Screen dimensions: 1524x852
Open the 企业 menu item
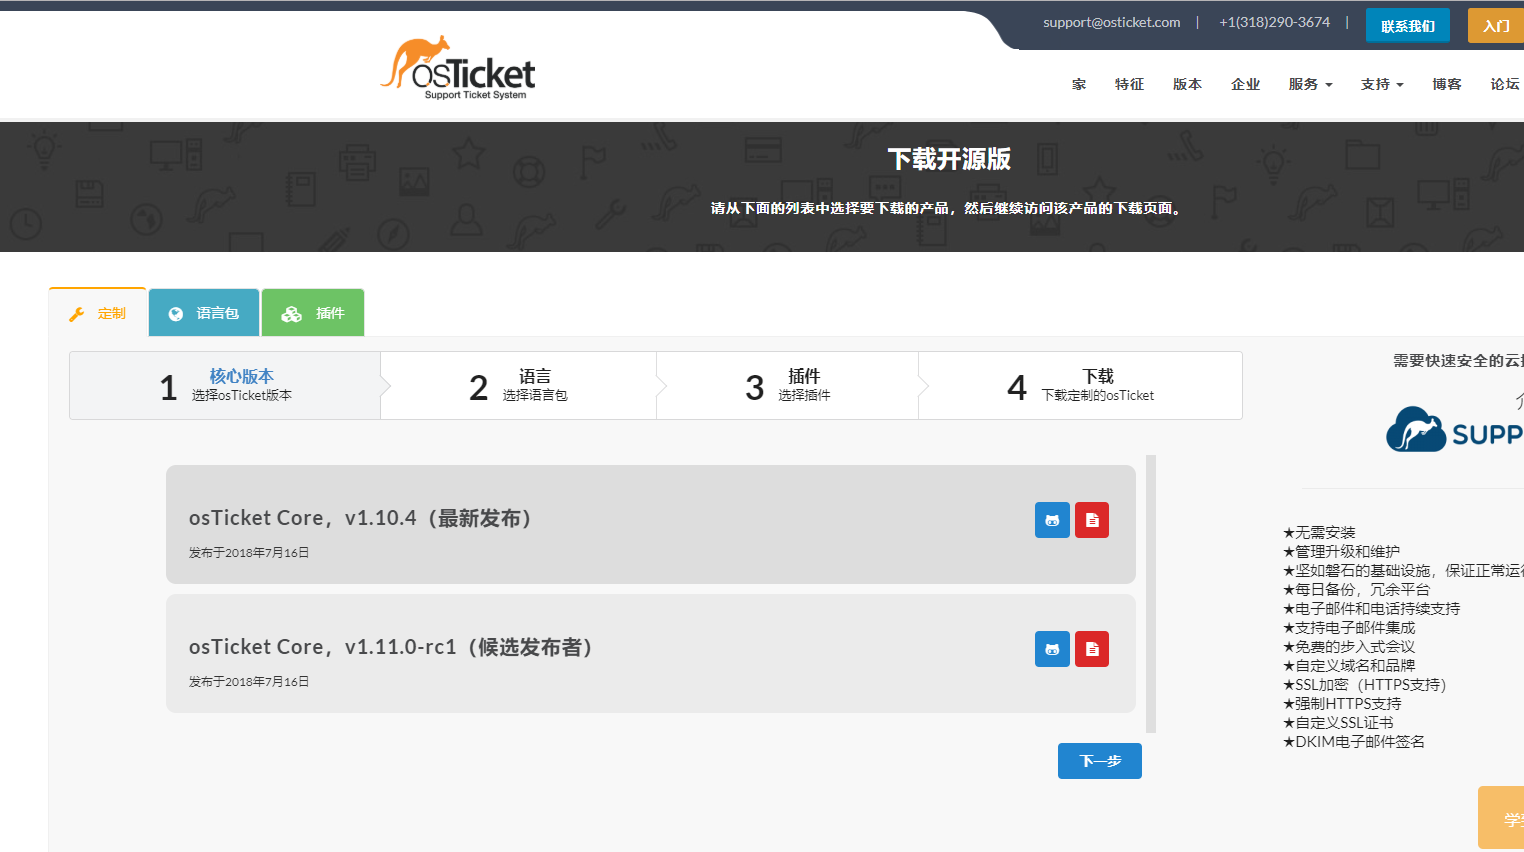click(x=1245, y=84)
